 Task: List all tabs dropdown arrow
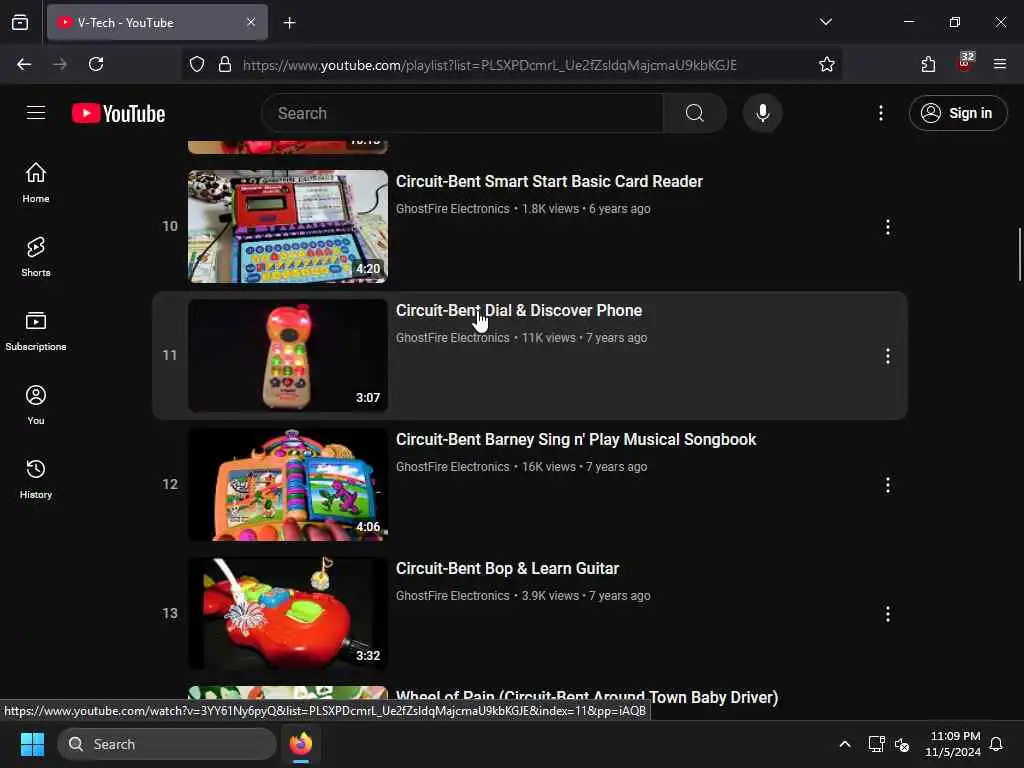(x=825, y=22)
